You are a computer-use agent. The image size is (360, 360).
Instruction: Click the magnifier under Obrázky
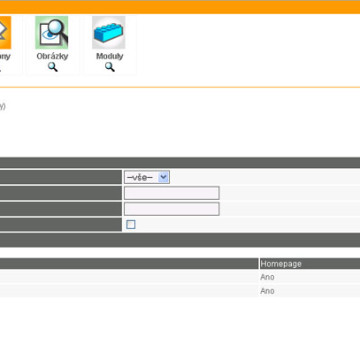click(53, 67)
